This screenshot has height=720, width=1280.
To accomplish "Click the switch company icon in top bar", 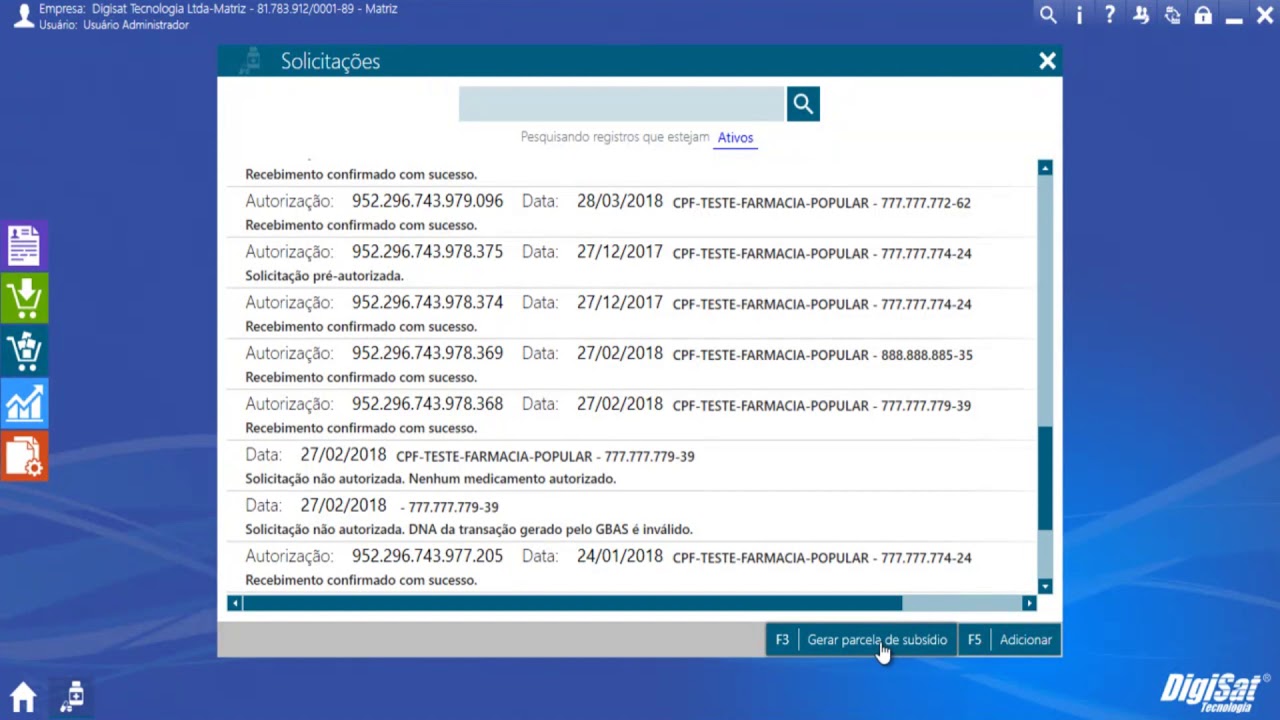I will coord(1172,15).
